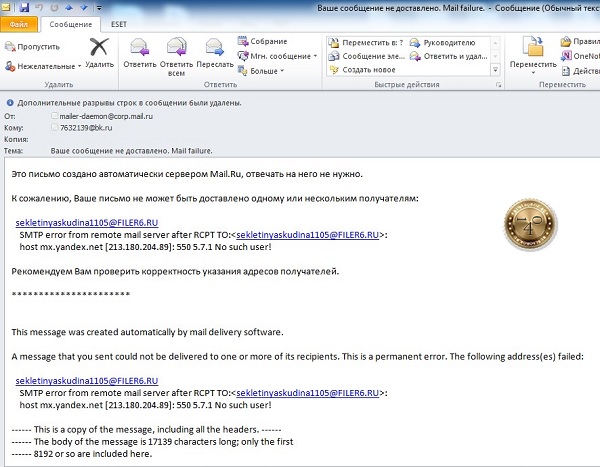The image size is (600, 467).
Task: Choose quick step Ответить и удал...
Action: 448,56
